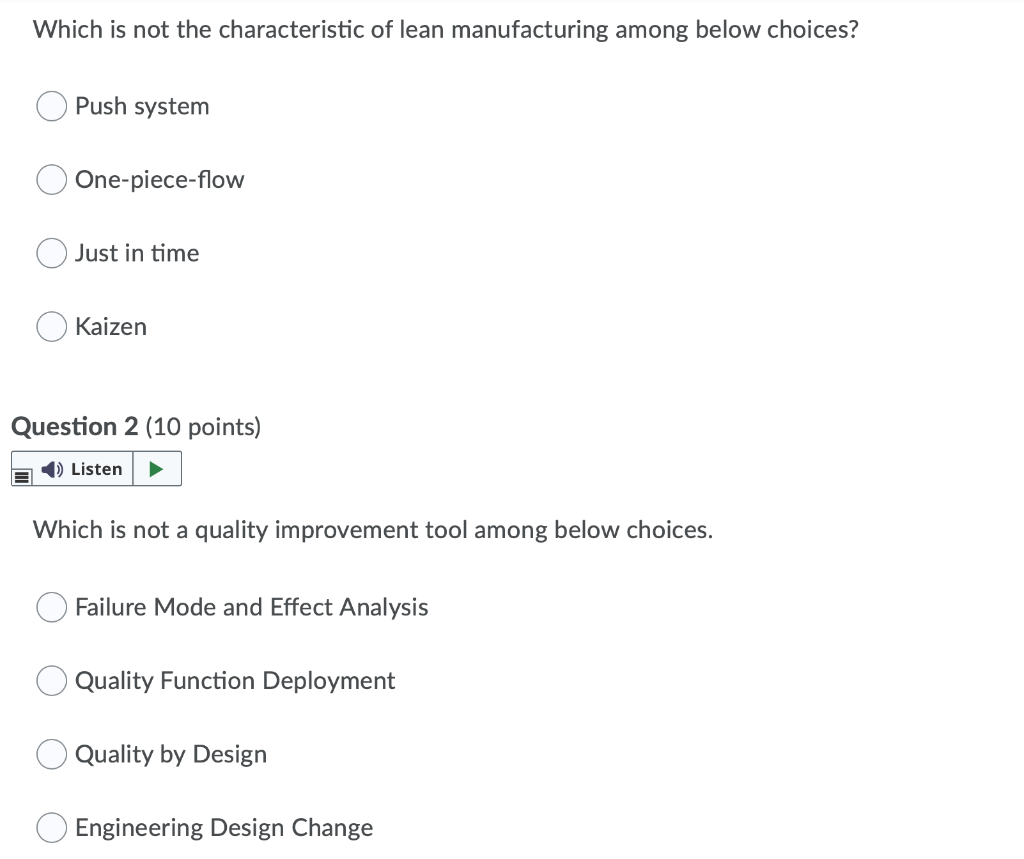This screenshot has width=1024, height=859.
Task: Pick Engineering Design Change as the answer
Action: [51, 827]
